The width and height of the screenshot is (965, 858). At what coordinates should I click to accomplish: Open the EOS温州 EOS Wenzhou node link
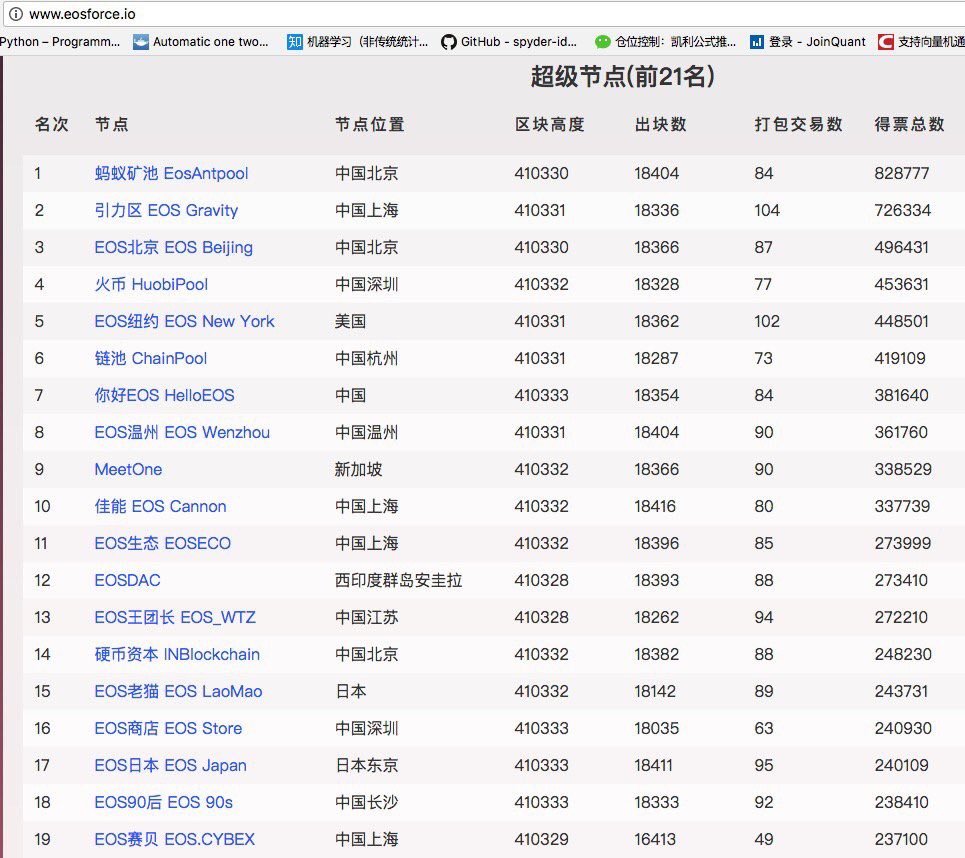[182, 432]
